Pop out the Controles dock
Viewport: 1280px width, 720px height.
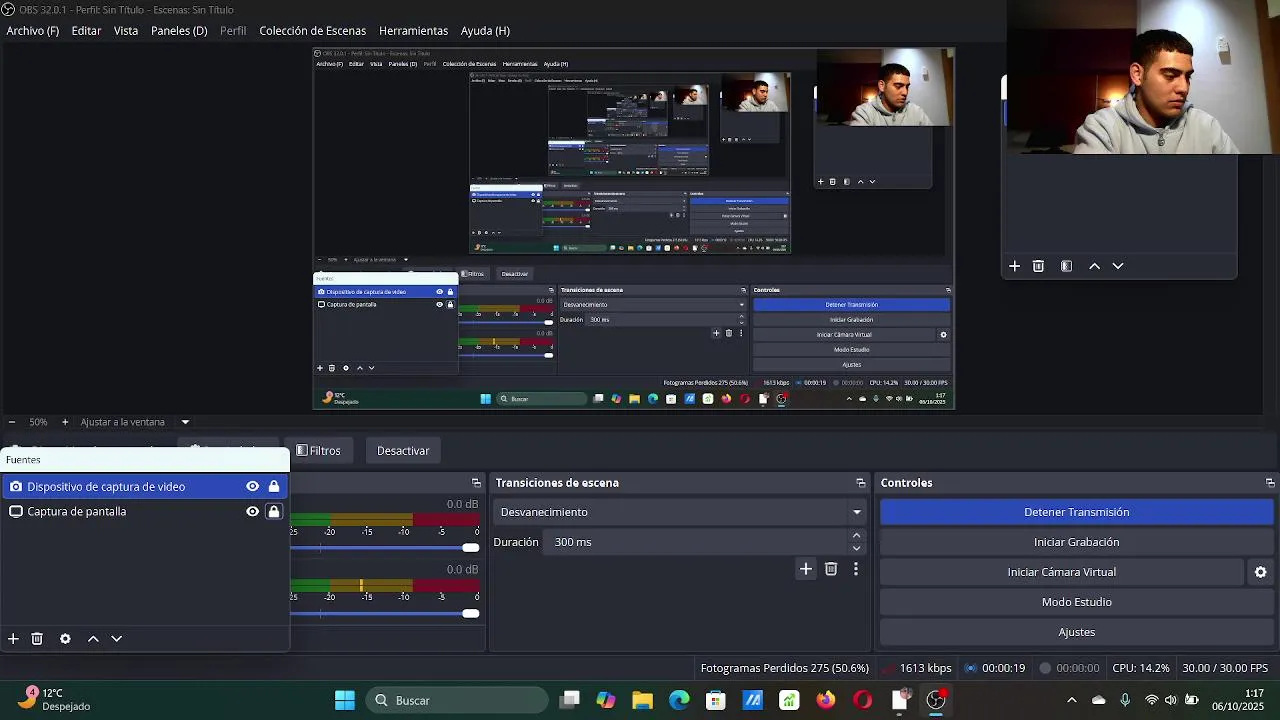[x=1270, y=483]
